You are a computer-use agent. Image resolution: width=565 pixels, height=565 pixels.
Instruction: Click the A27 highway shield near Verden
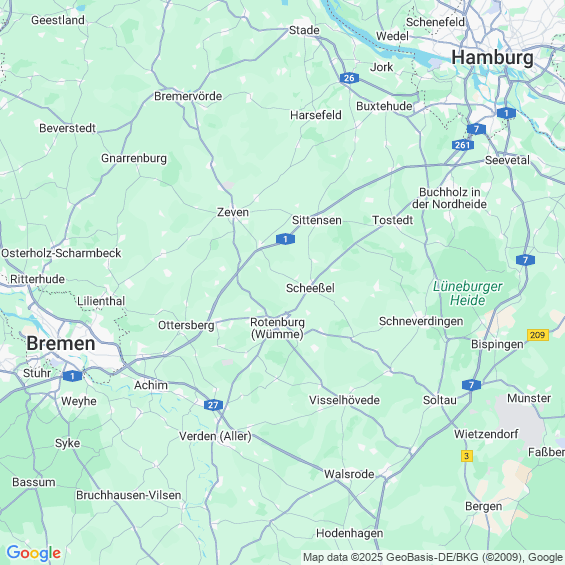[213, 405]
